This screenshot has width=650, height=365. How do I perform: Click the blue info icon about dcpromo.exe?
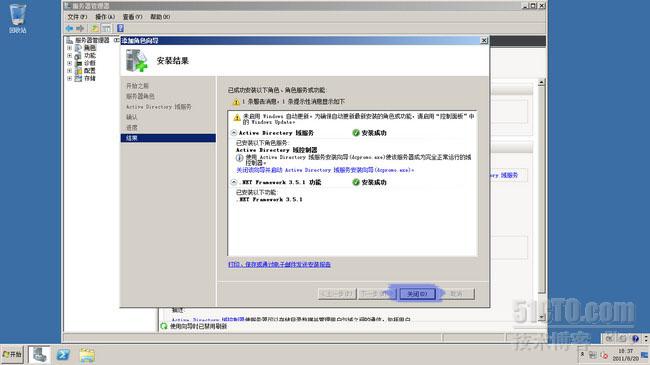tap(240, 158)
